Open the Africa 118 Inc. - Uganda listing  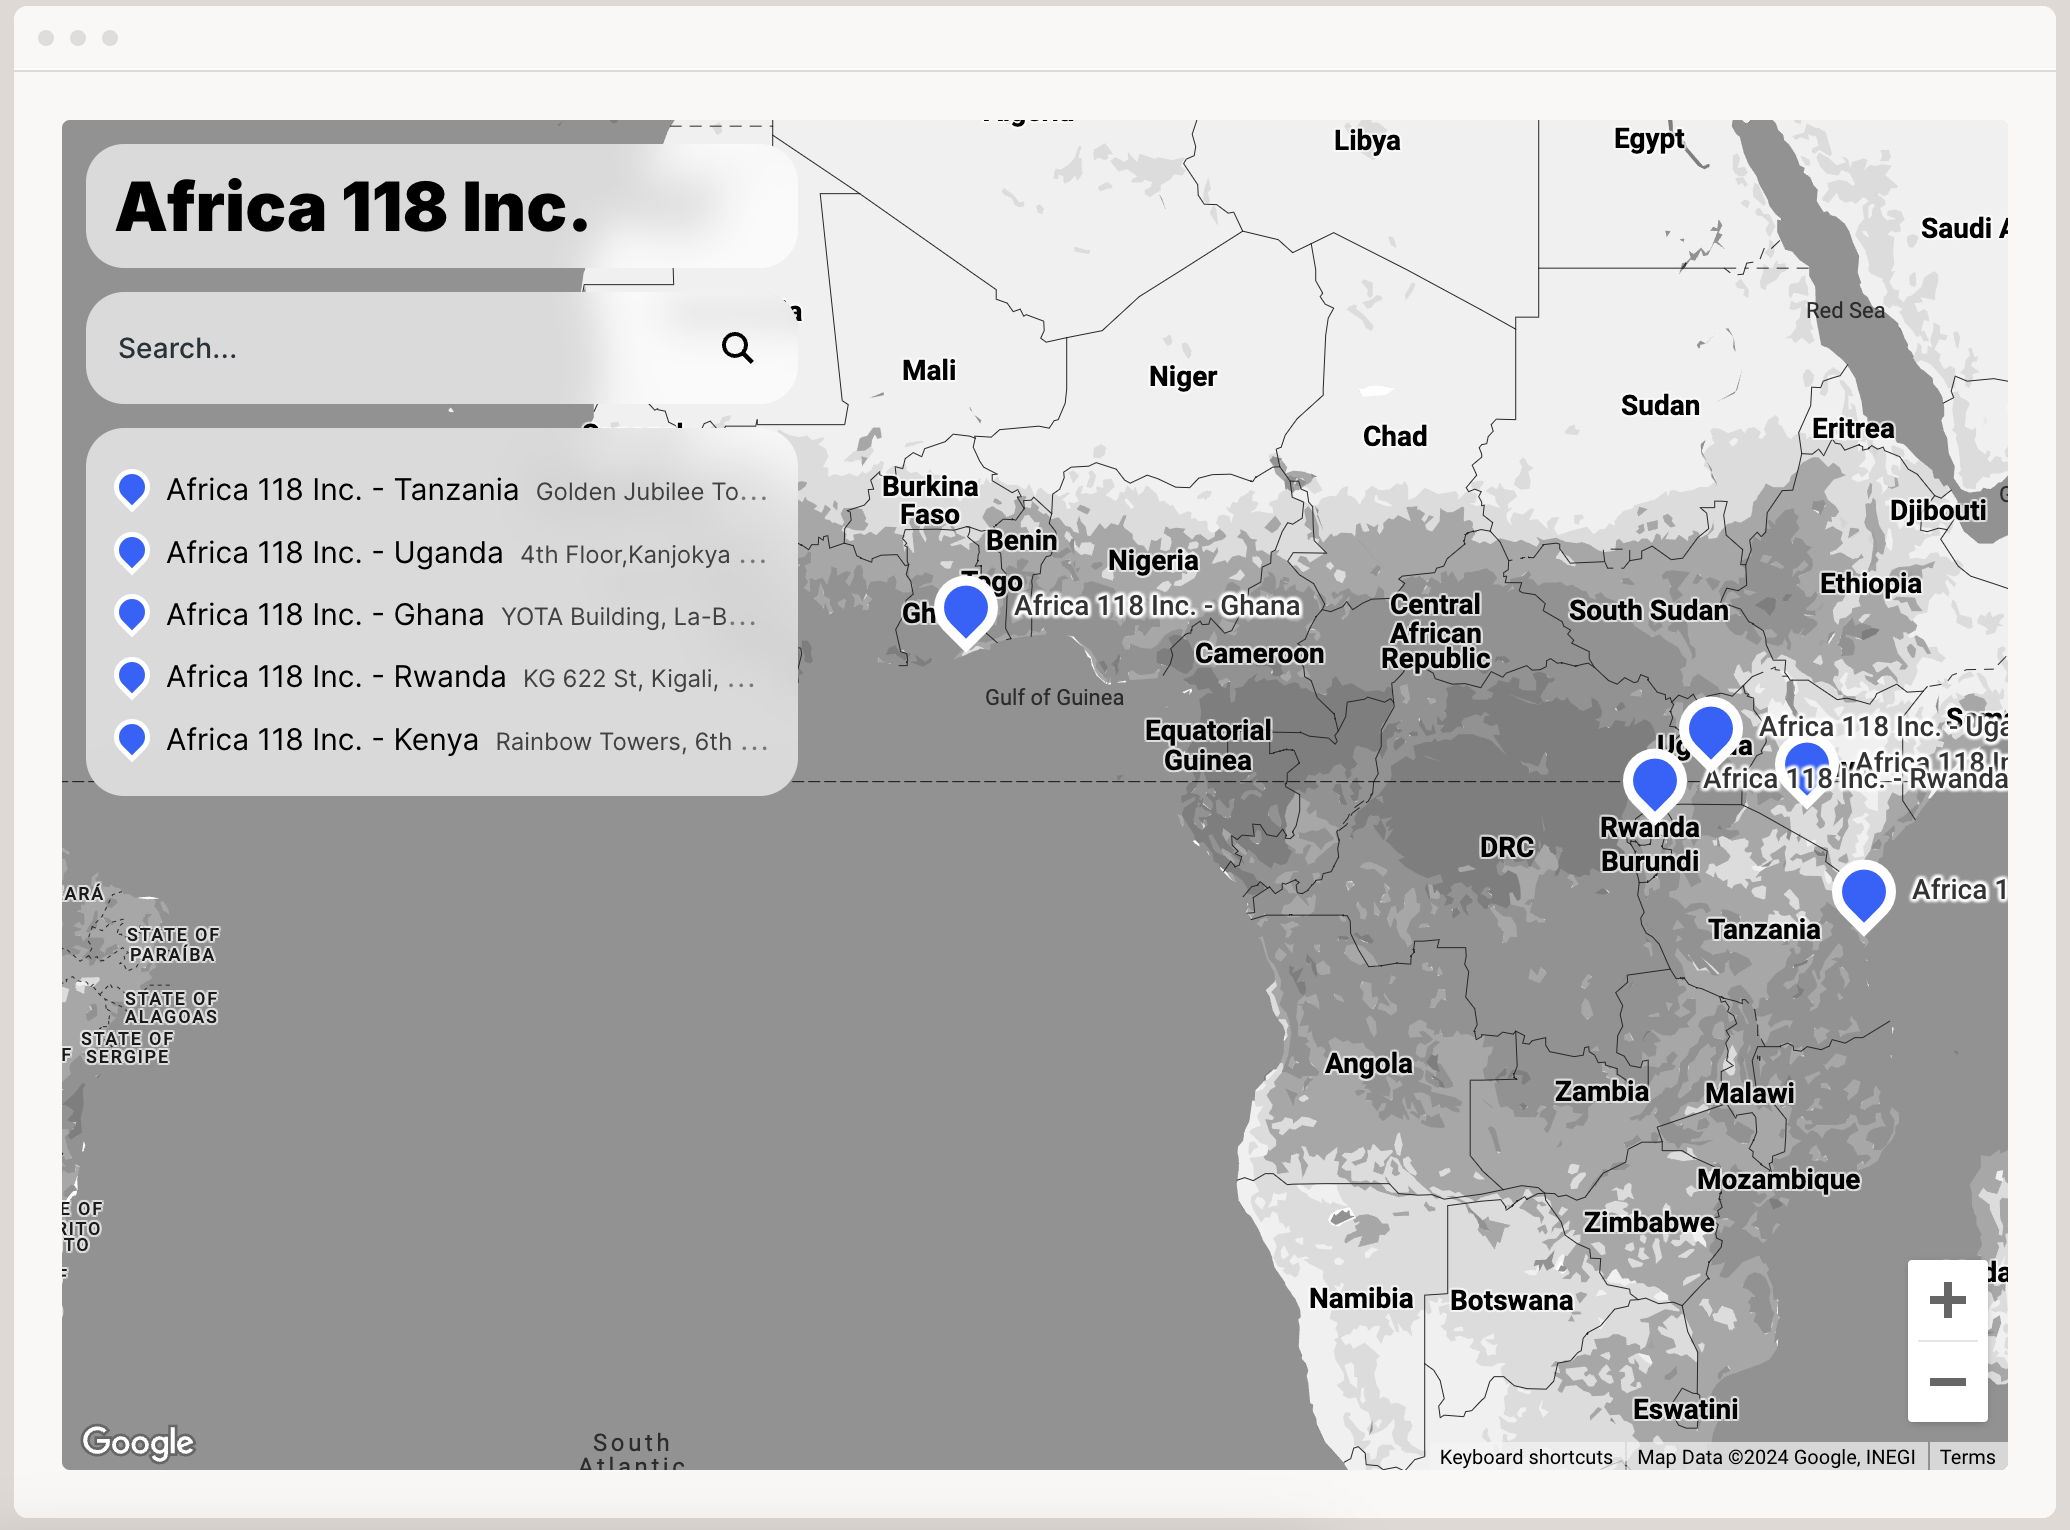[335, 552]
